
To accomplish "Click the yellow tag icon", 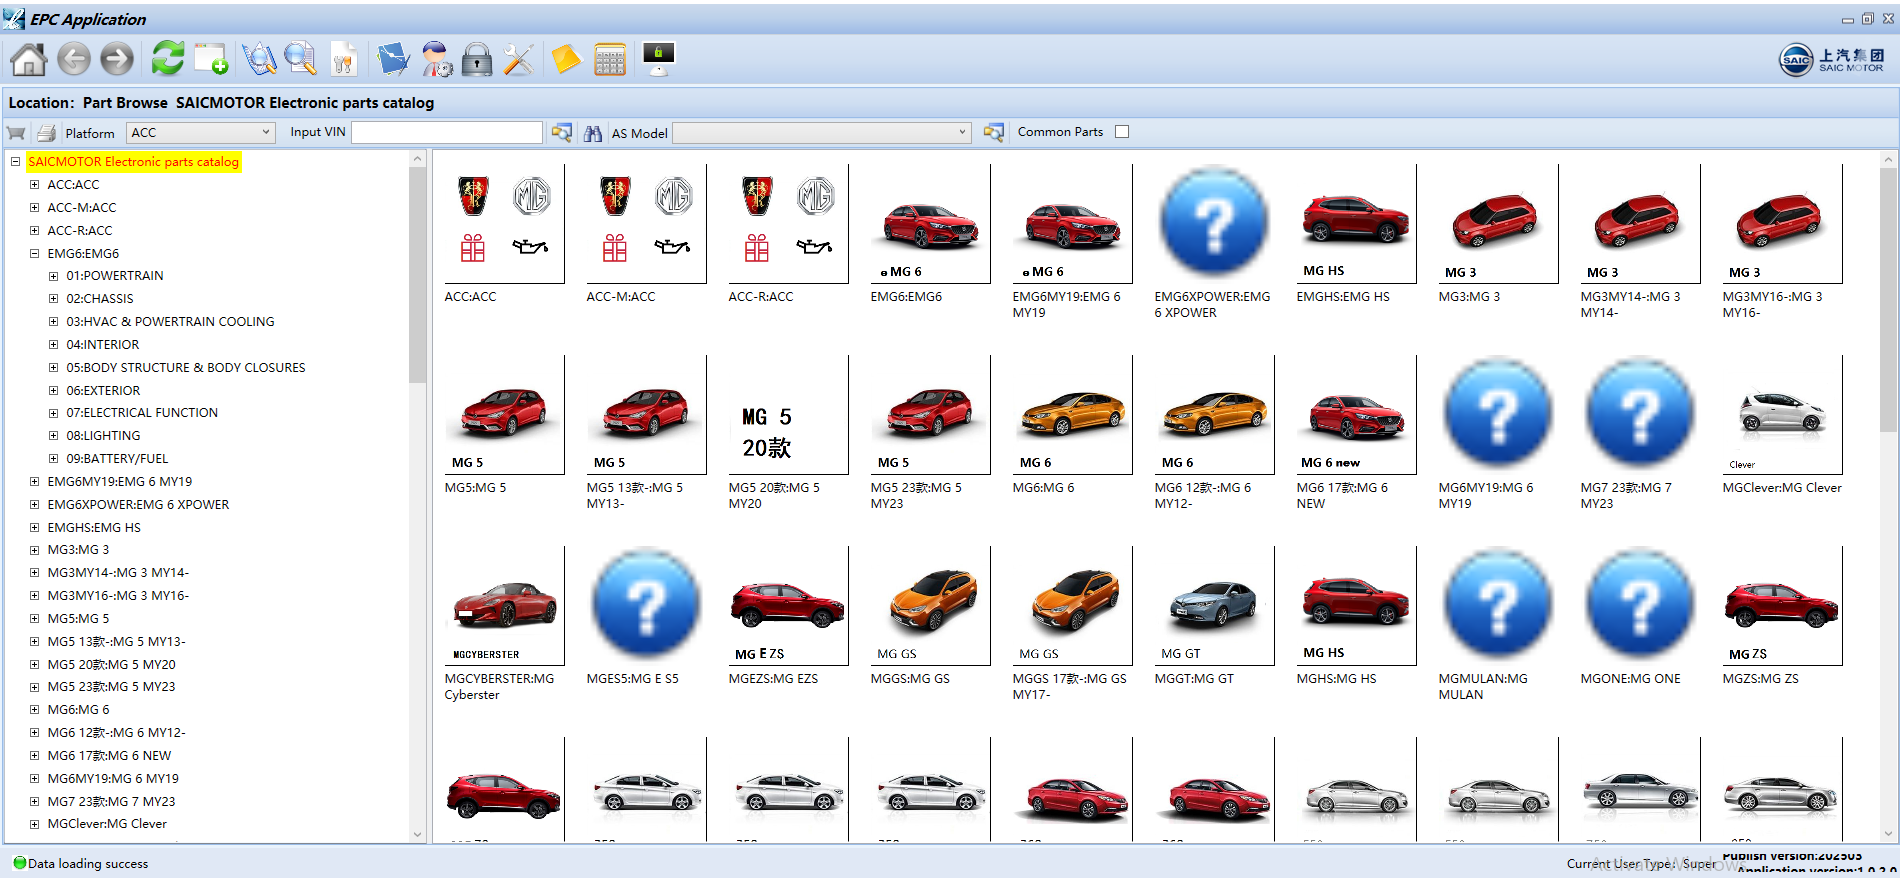I will [x=566, y=59].
